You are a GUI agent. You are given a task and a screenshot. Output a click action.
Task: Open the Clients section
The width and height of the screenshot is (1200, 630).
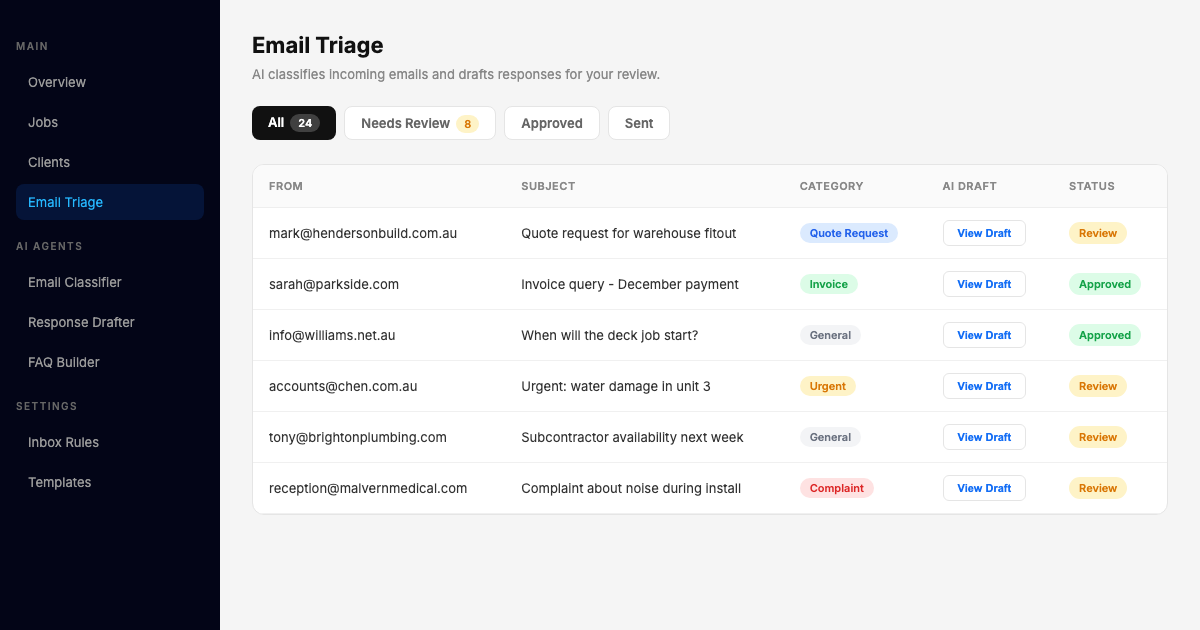(49, 162)
